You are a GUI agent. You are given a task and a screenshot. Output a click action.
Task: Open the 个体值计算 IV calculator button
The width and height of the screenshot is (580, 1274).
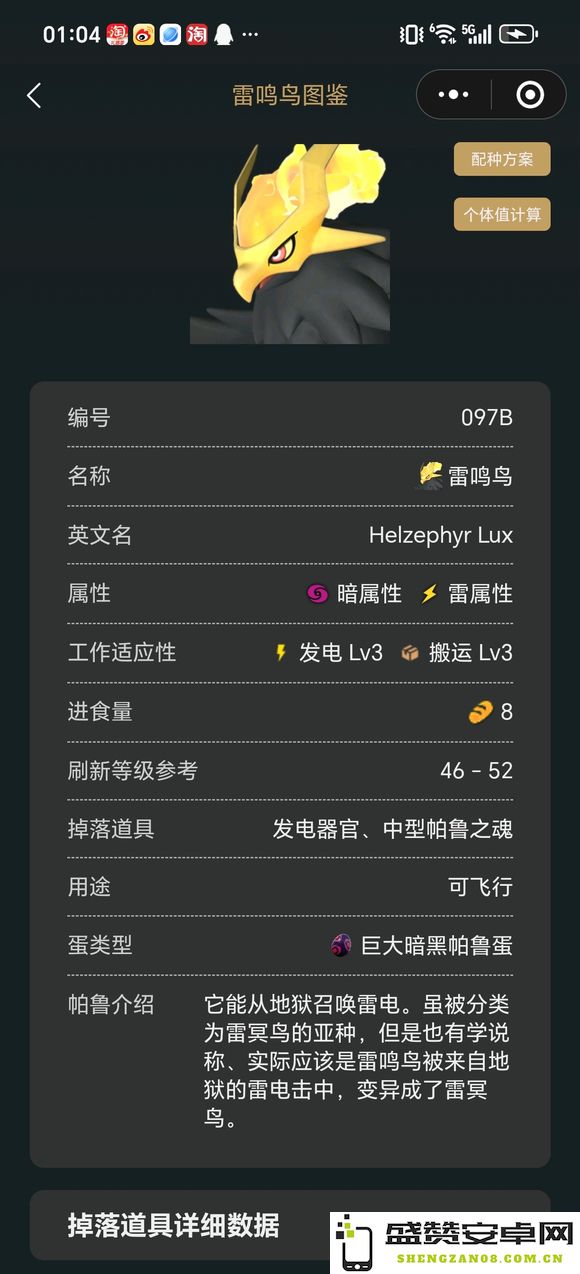[x=502, y=214]
